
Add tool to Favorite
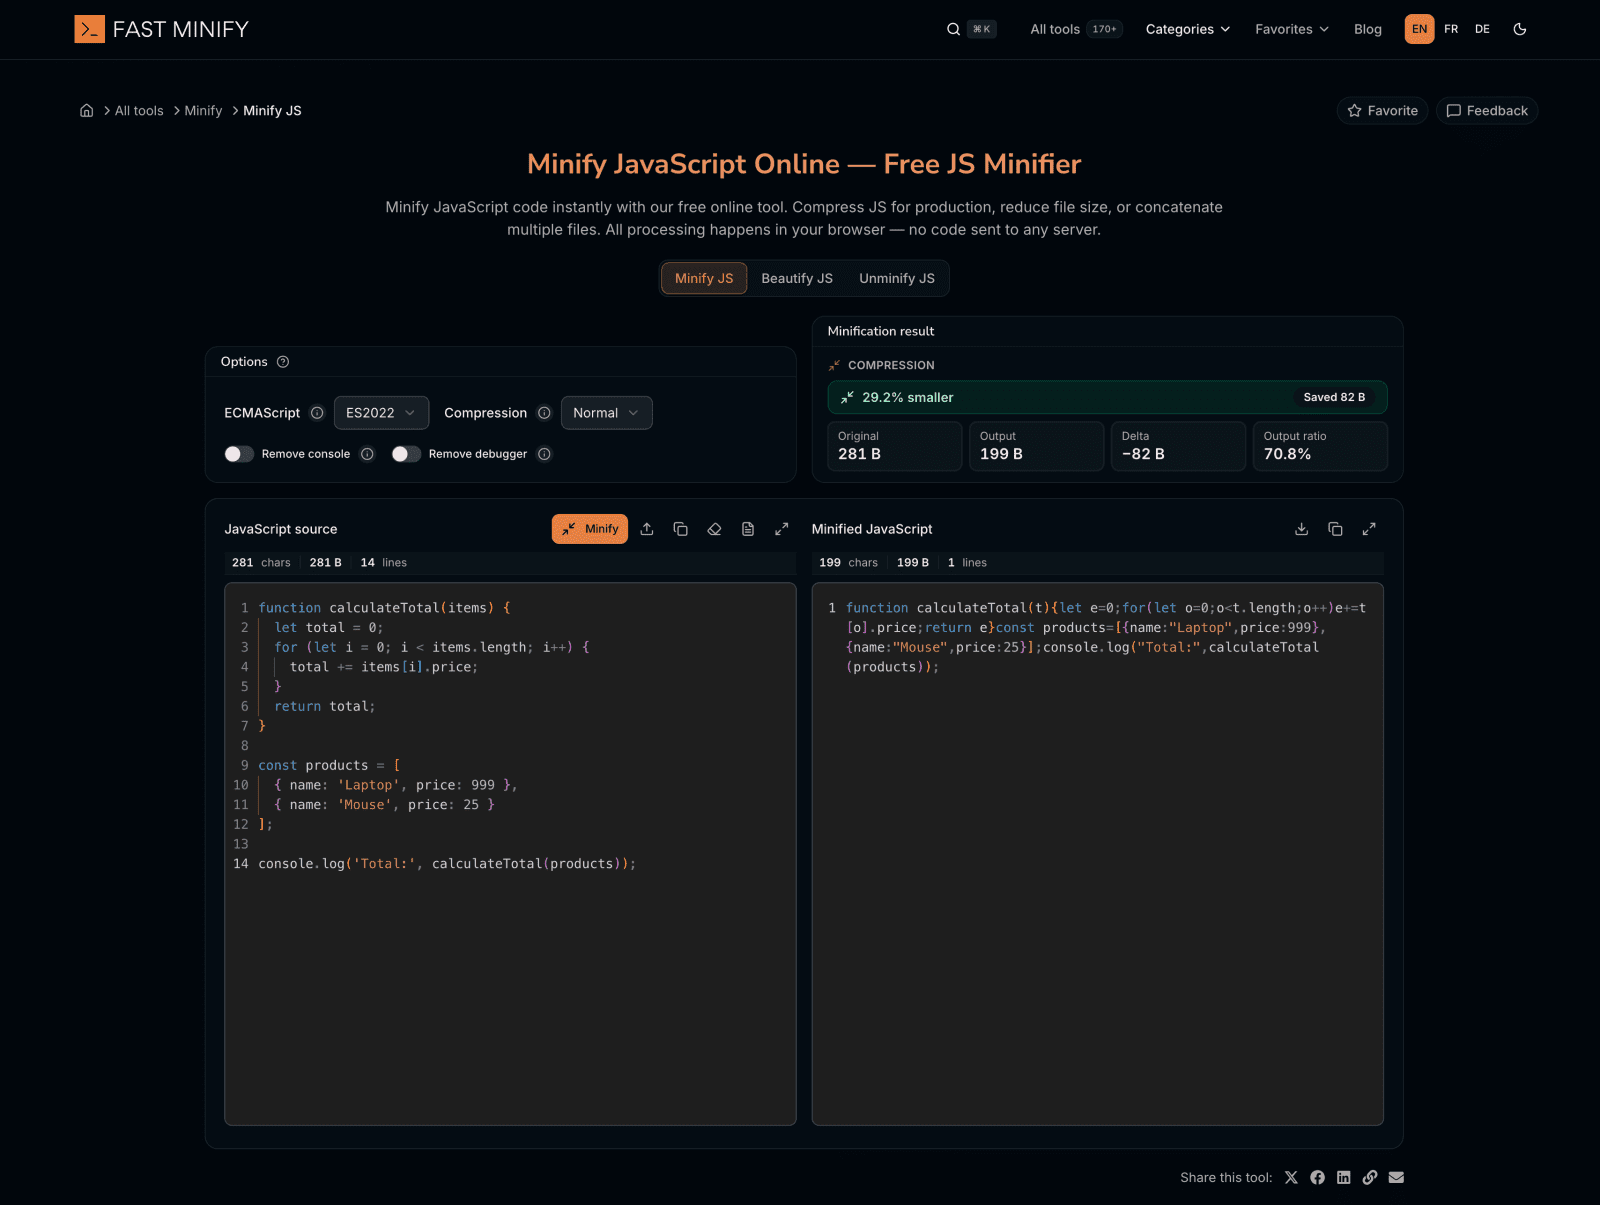tap(1382, 111)
